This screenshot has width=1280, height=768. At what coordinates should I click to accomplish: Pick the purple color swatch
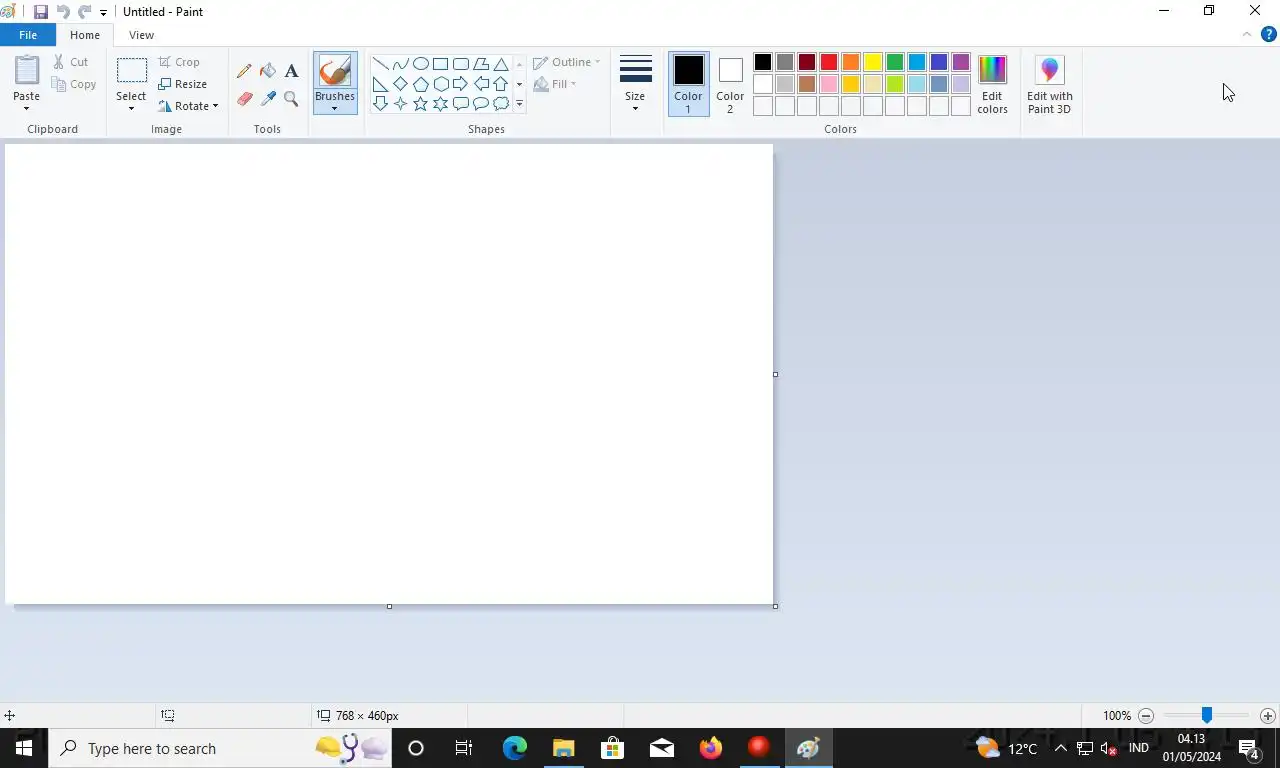961,62
